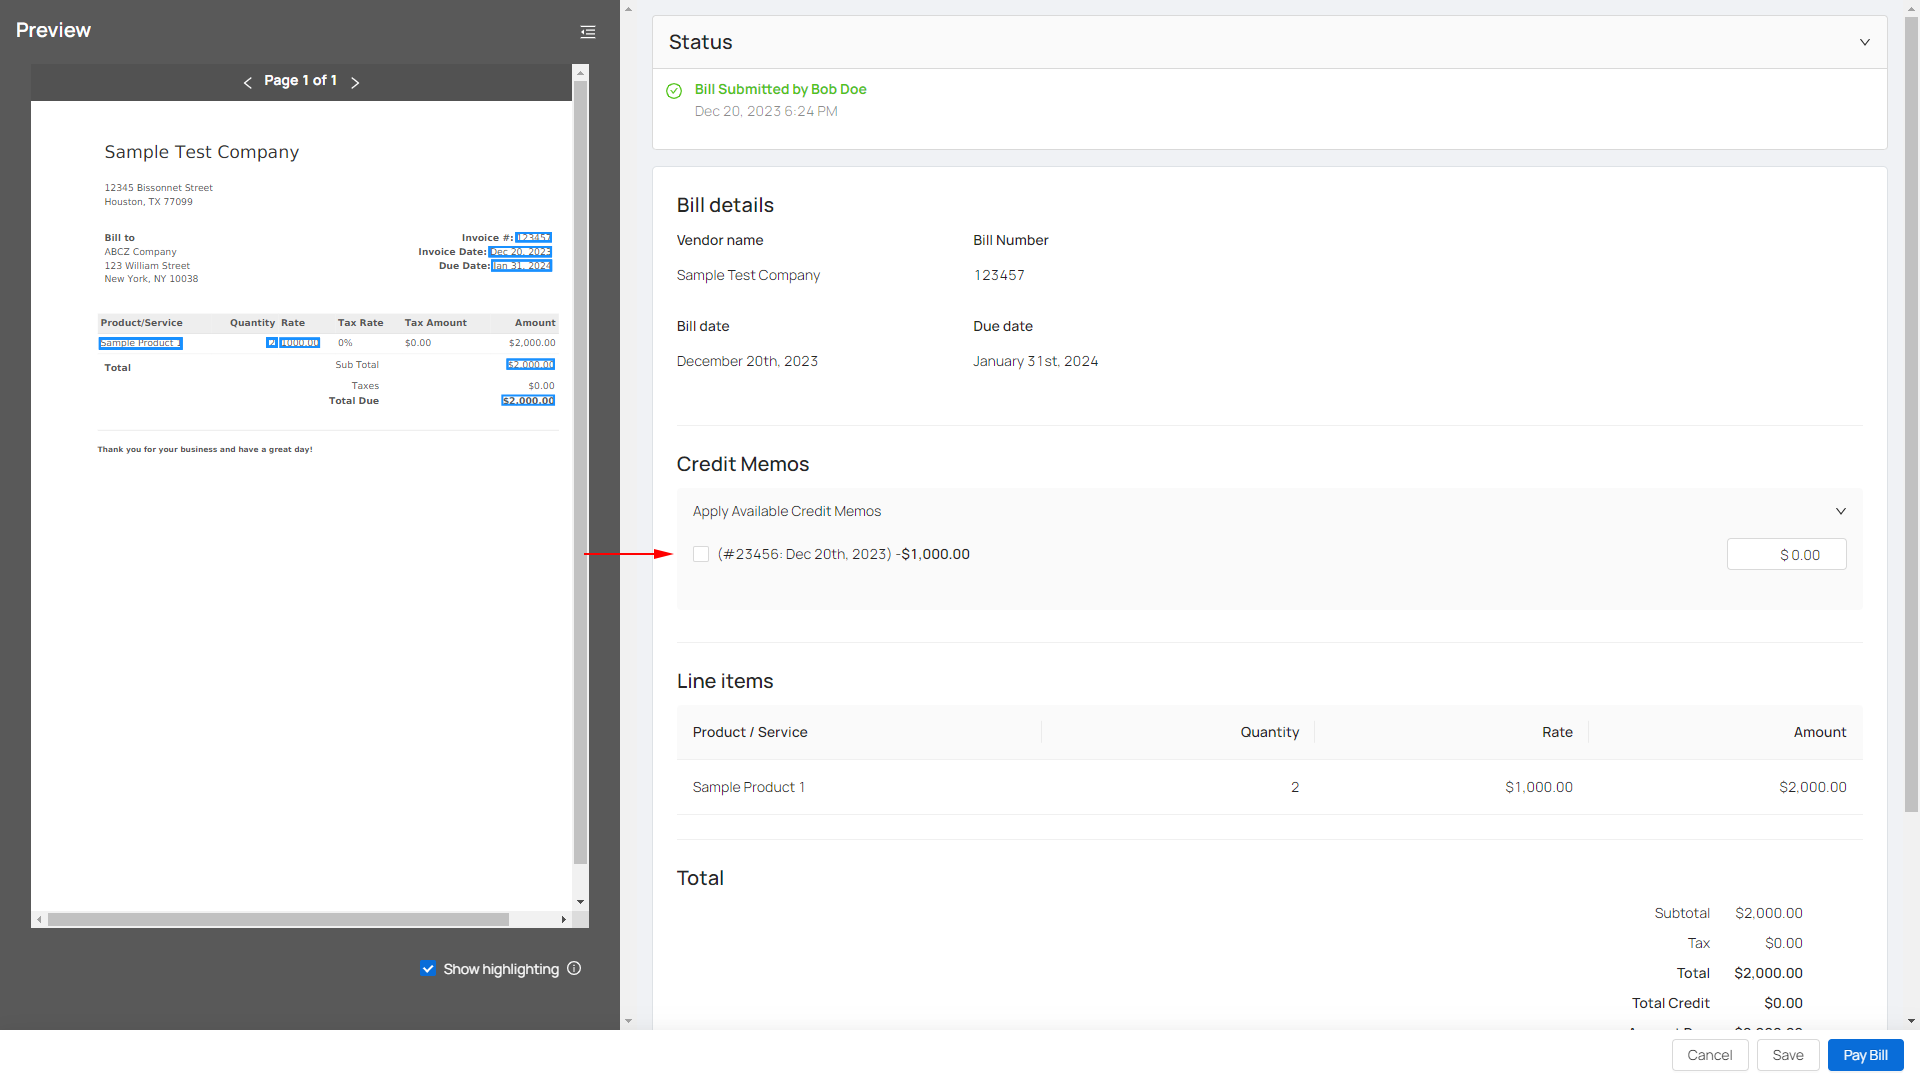Image resolution: width=1920 pixels, height=1080 pixels.
Task: Click the credit memo amount input field
Action: [x=1786, y=554]
